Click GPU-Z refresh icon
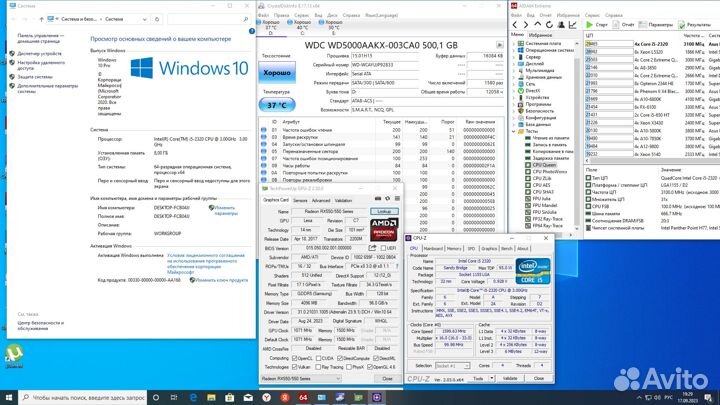 click(388, 199)
